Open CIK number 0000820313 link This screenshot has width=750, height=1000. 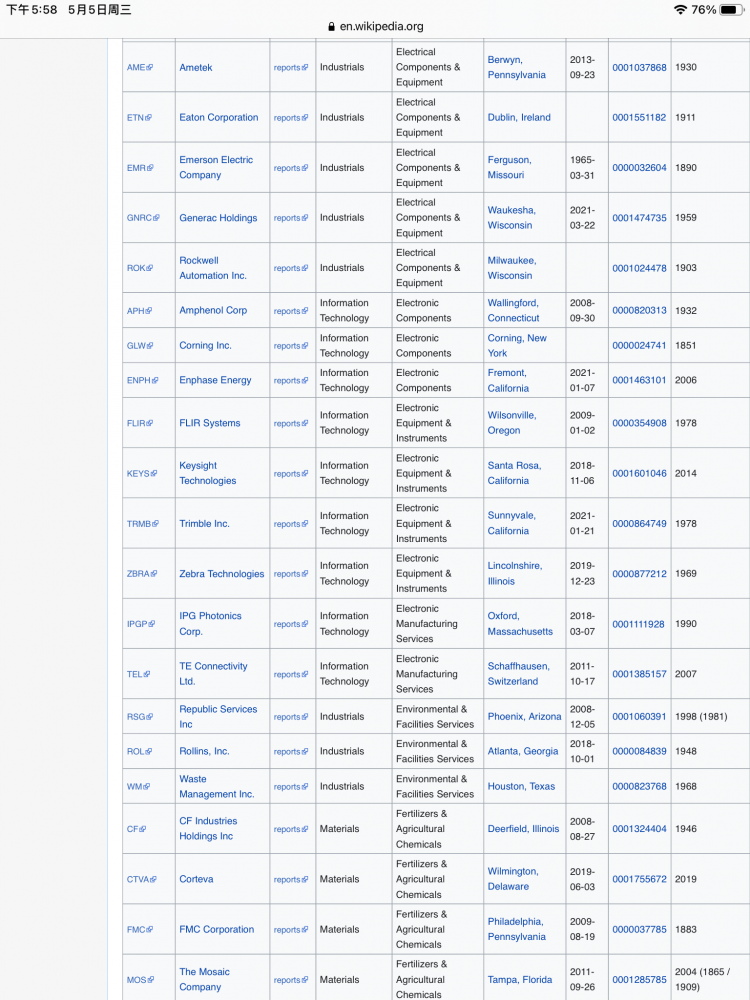[639, 311]
